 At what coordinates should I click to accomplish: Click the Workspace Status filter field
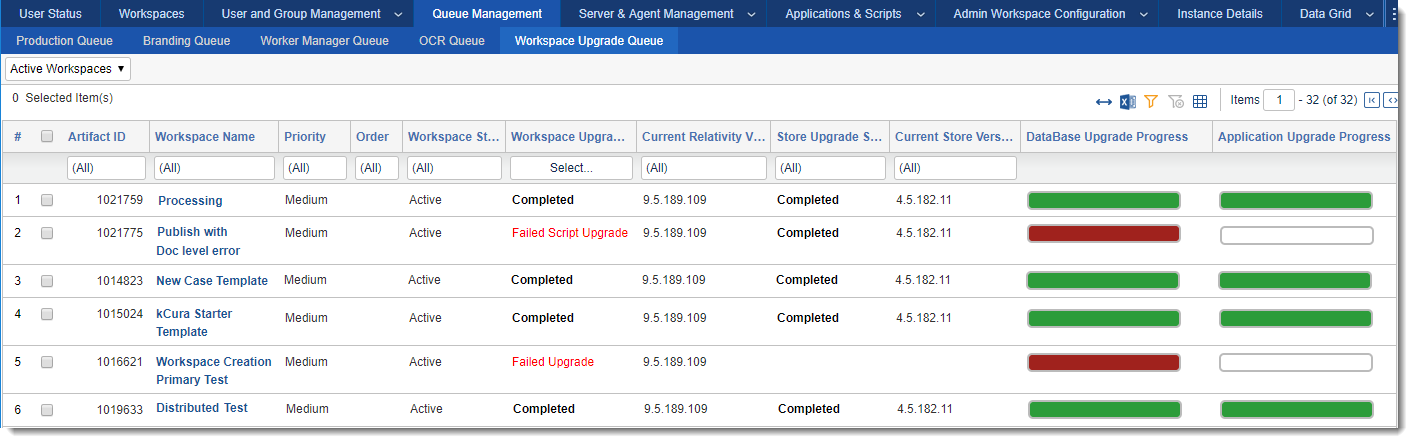coord(454,168)
